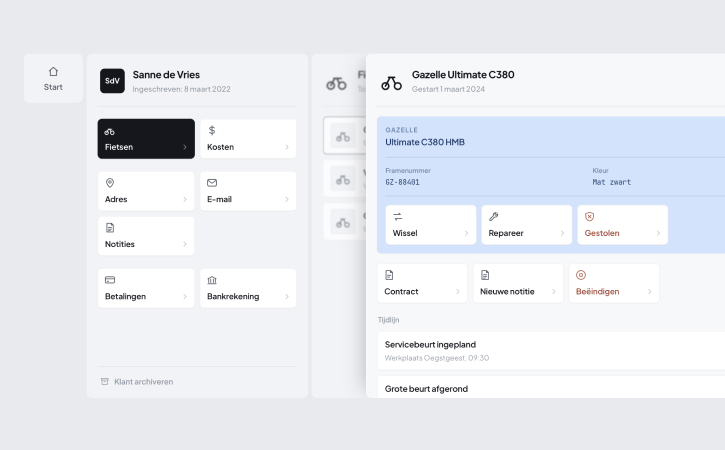Click Tijdlijn section label
Viewport: 725px width, 450px height.
pyautogui.click(x=388, y=320)
